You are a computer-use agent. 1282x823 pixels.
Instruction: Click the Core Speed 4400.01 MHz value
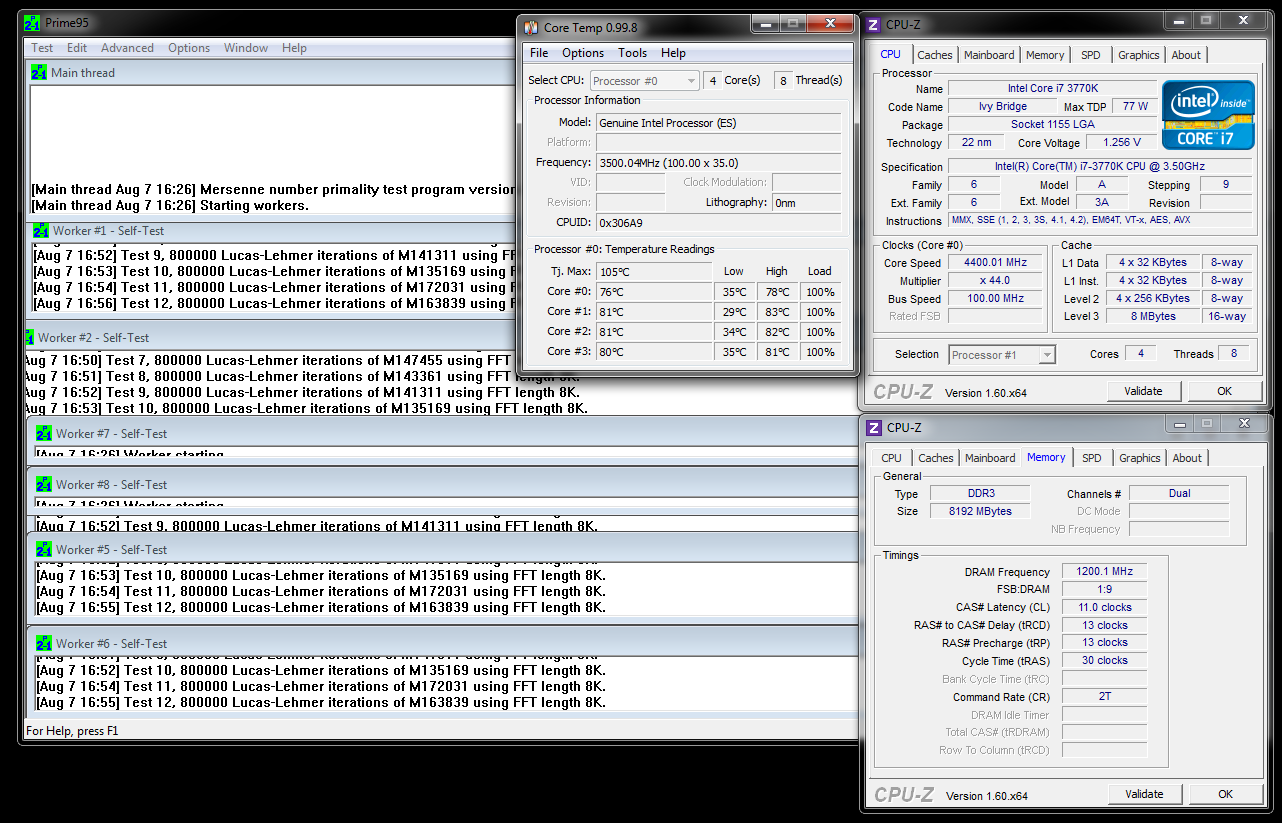tap(995, 263)
